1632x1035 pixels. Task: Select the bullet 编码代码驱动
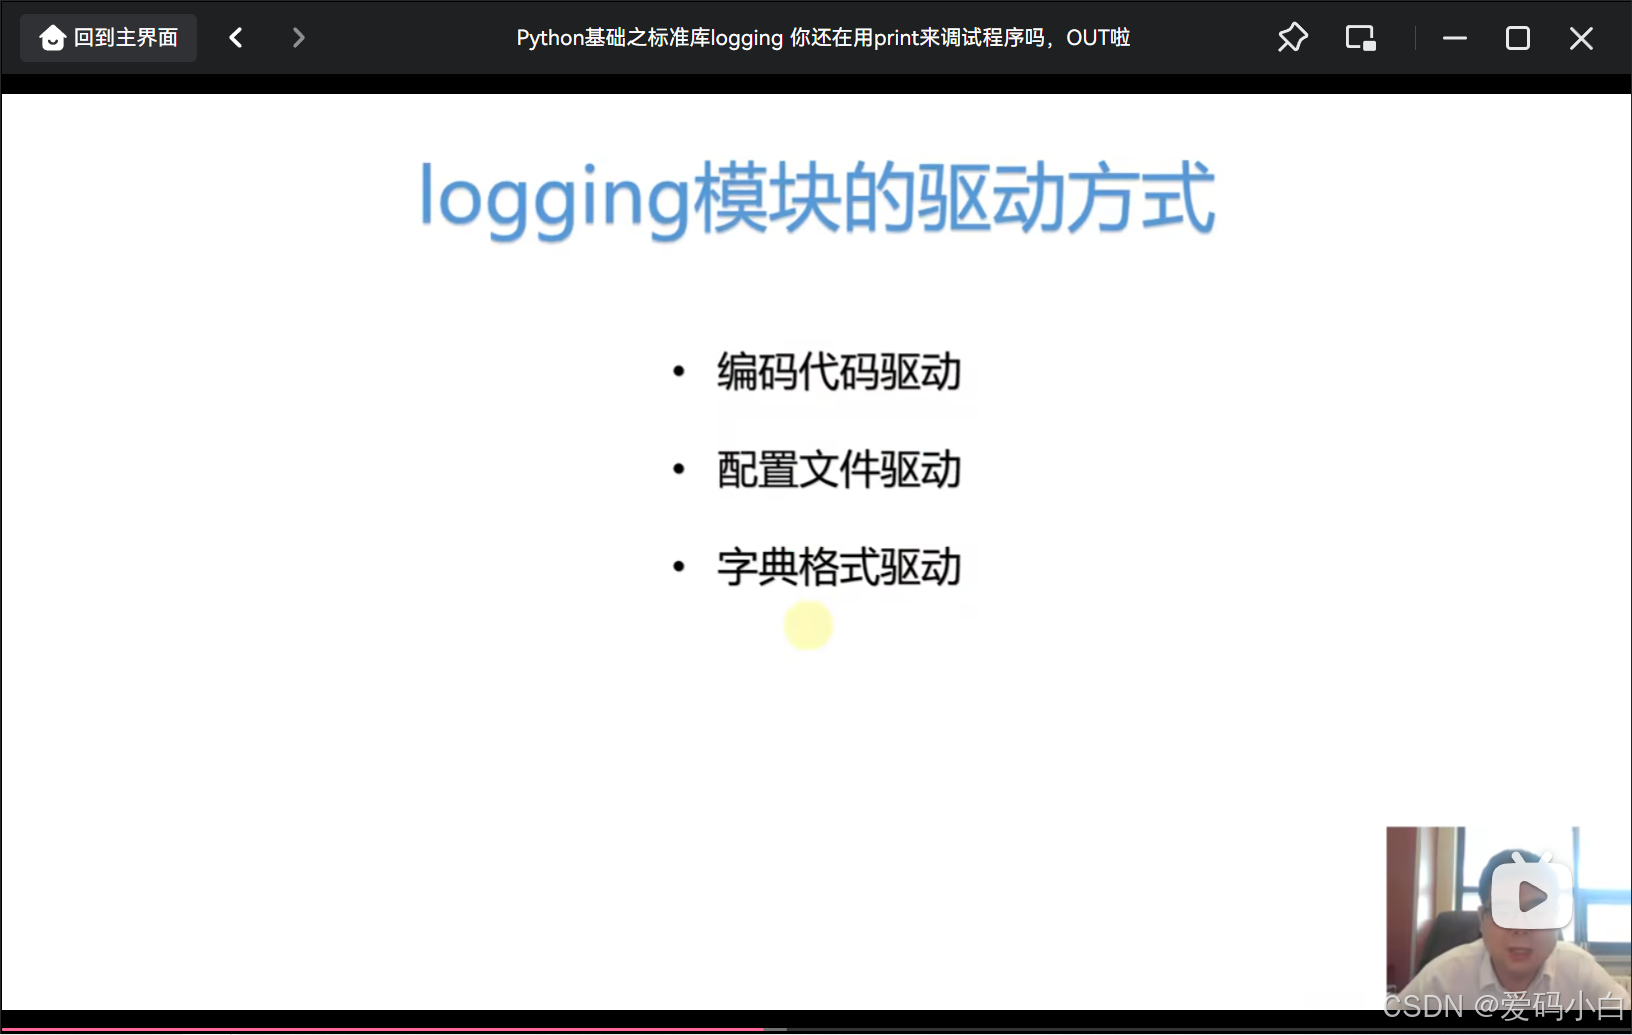838,372
